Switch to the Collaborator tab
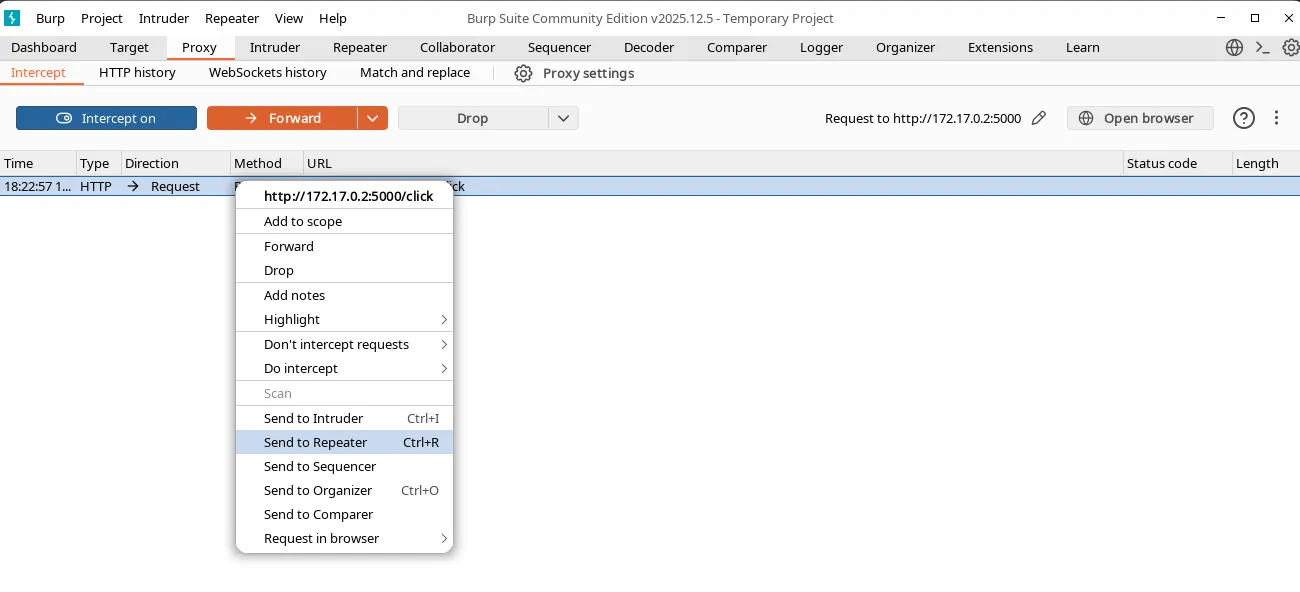The image size is (1300, 592). point(458,47)
